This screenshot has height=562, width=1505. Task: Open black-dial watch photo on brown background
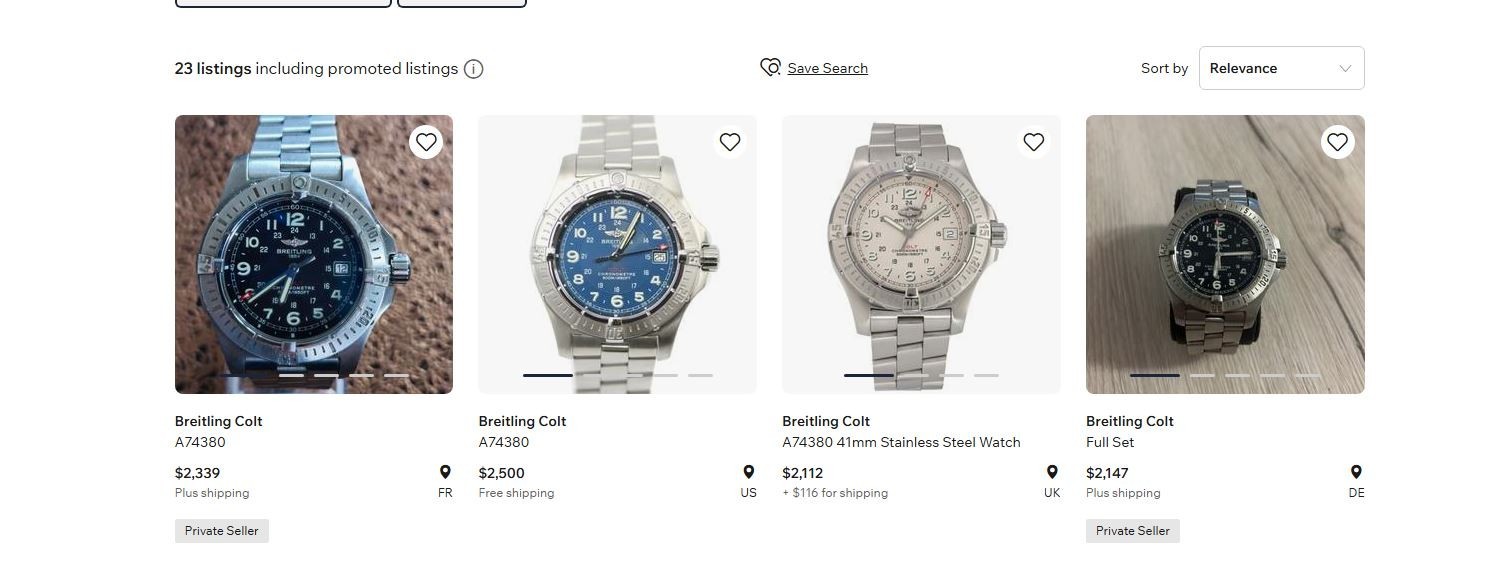tap(314, 254)
